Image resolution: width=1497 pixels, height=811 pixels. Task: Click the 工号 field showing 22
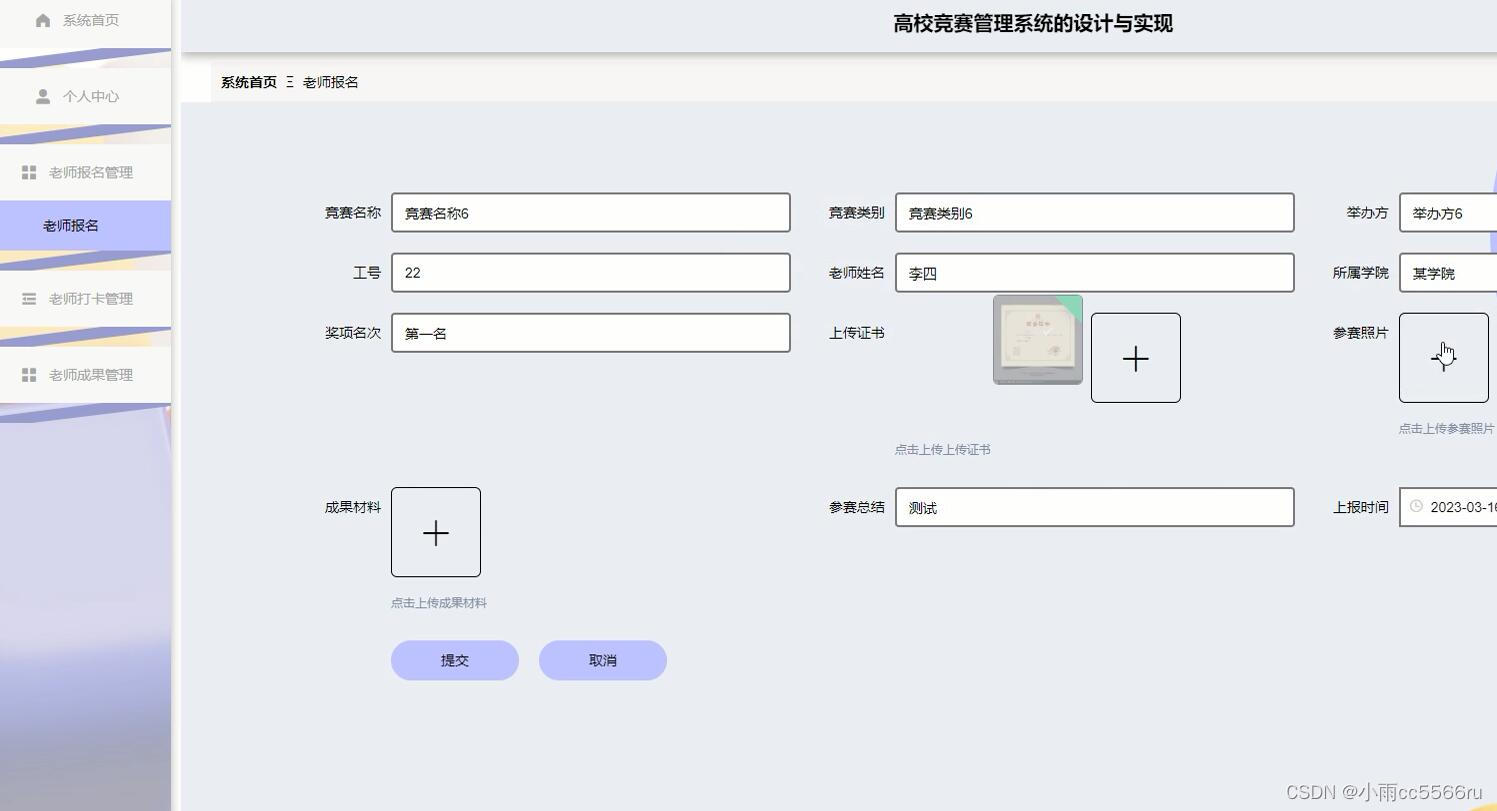(590, 272)
